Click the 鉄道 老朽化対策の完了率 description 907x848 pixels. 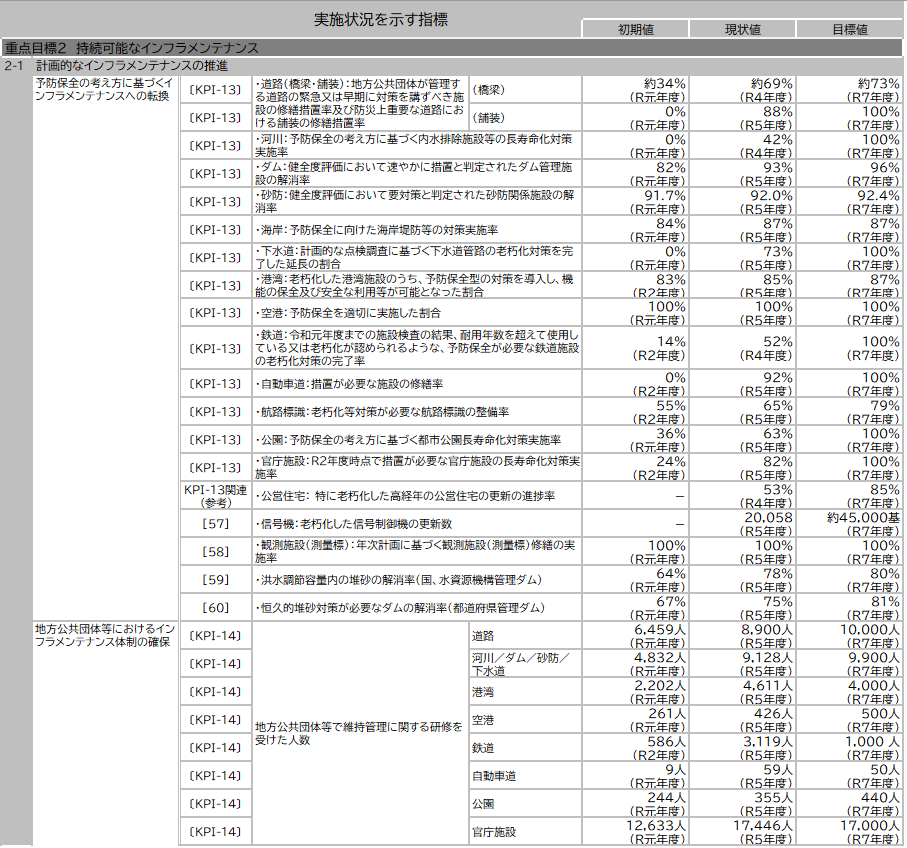pyautogui.click(x=416, y=348)
